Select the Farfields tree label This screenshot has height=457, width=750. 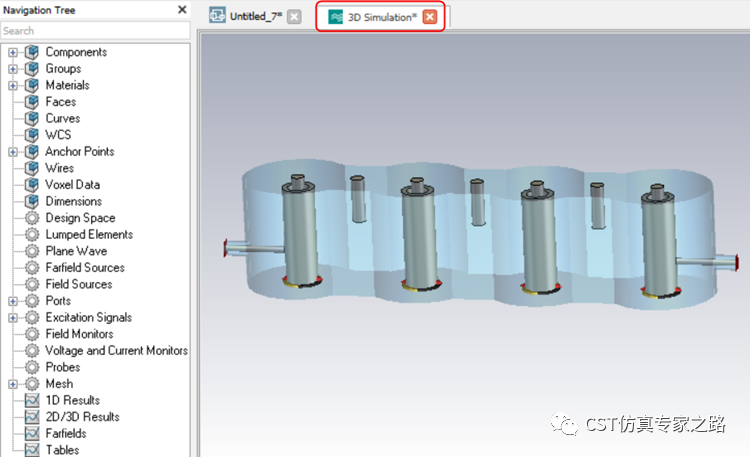[66, 434]
